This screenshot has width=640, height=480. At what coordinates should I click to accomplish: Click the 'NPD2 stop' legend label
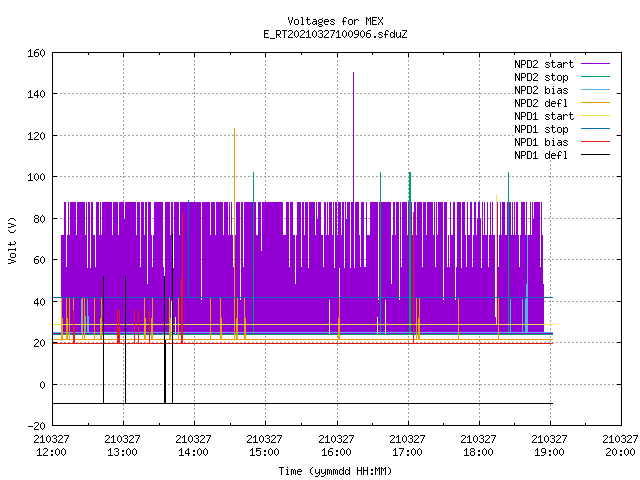point(541,77)
